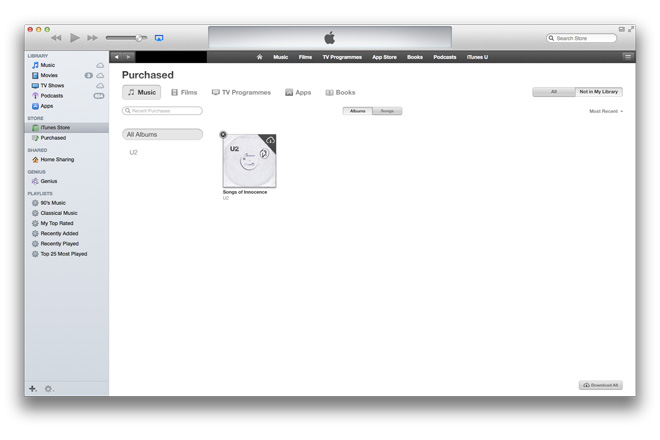The width and height of the screenshot is (660, 440).
Task: Open Books in the store navigation bar
Action: coord(415,57)
